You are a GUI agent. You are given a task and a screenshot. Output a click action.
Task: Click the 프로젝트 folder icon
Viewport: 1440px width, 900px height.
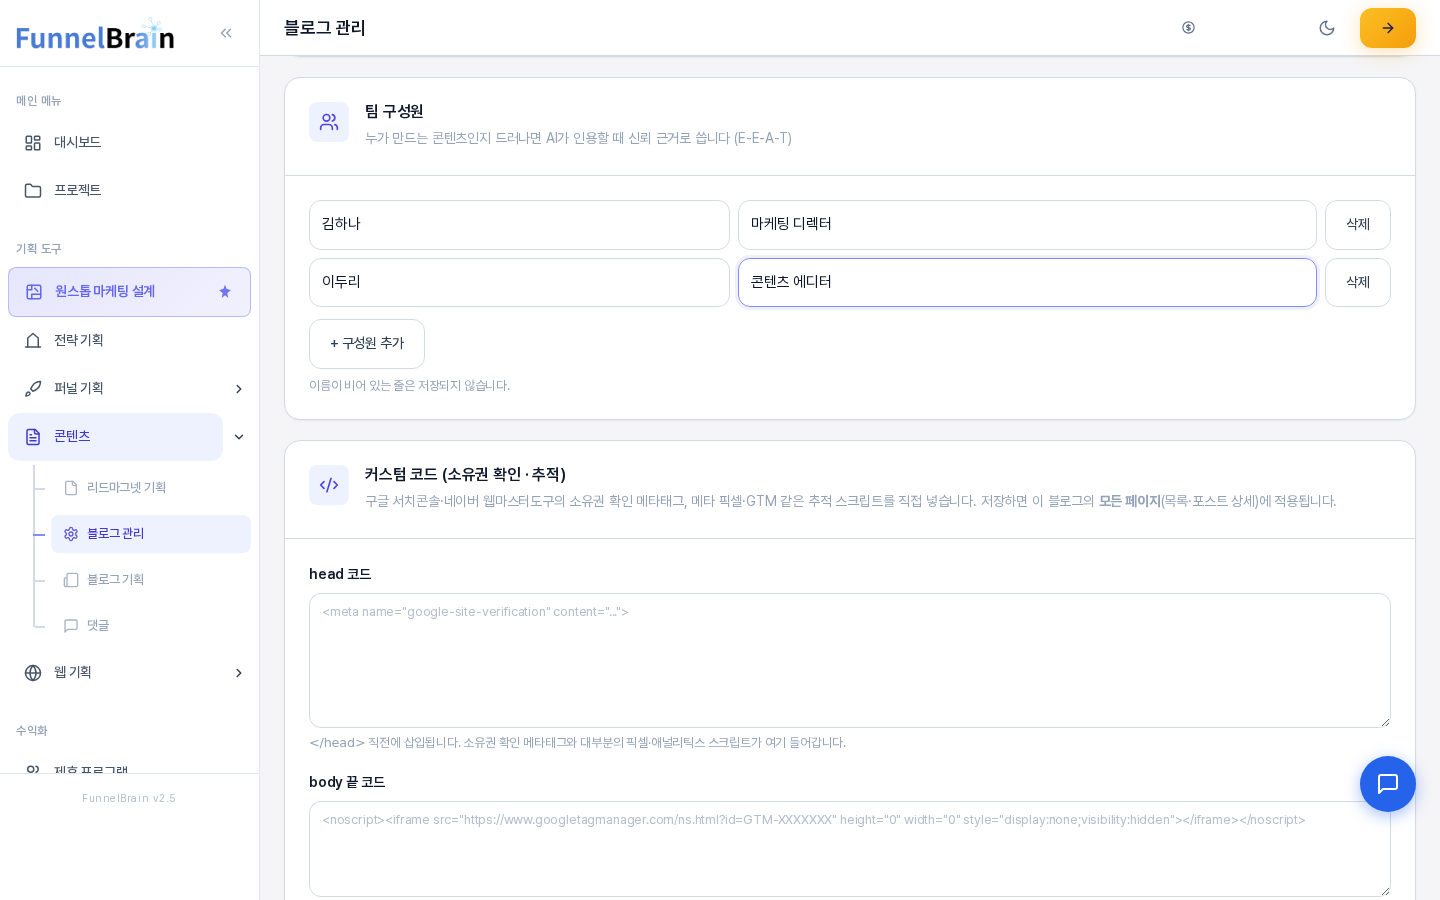click(x=33, y=191)
